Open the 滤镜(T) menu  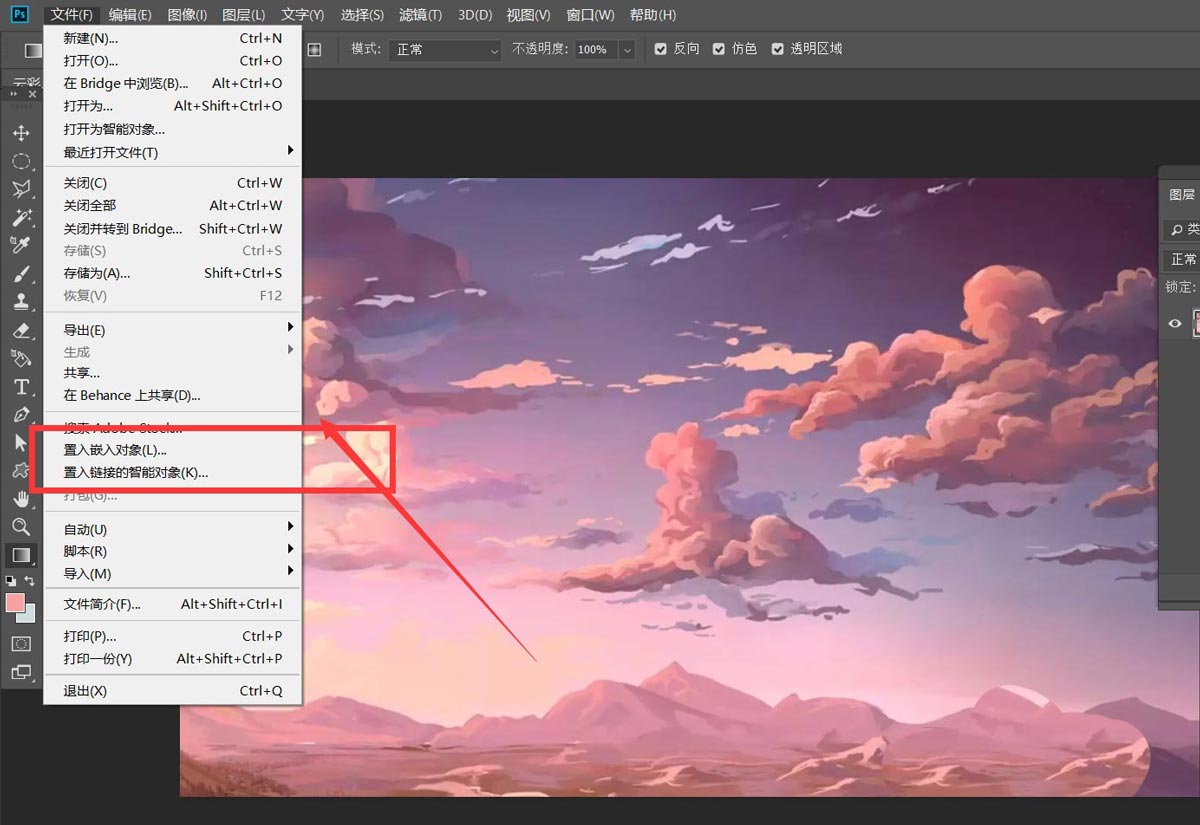(419, 15)
